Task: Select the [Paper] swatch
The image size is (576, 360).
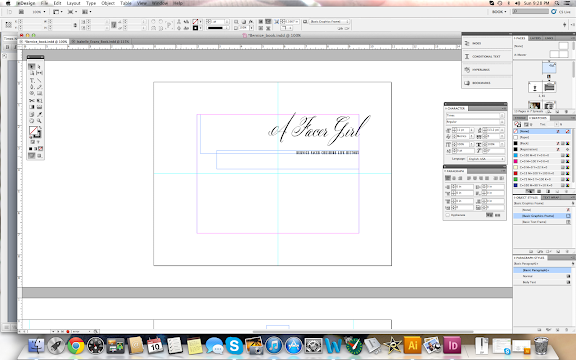Action: (x=542, y=137)
